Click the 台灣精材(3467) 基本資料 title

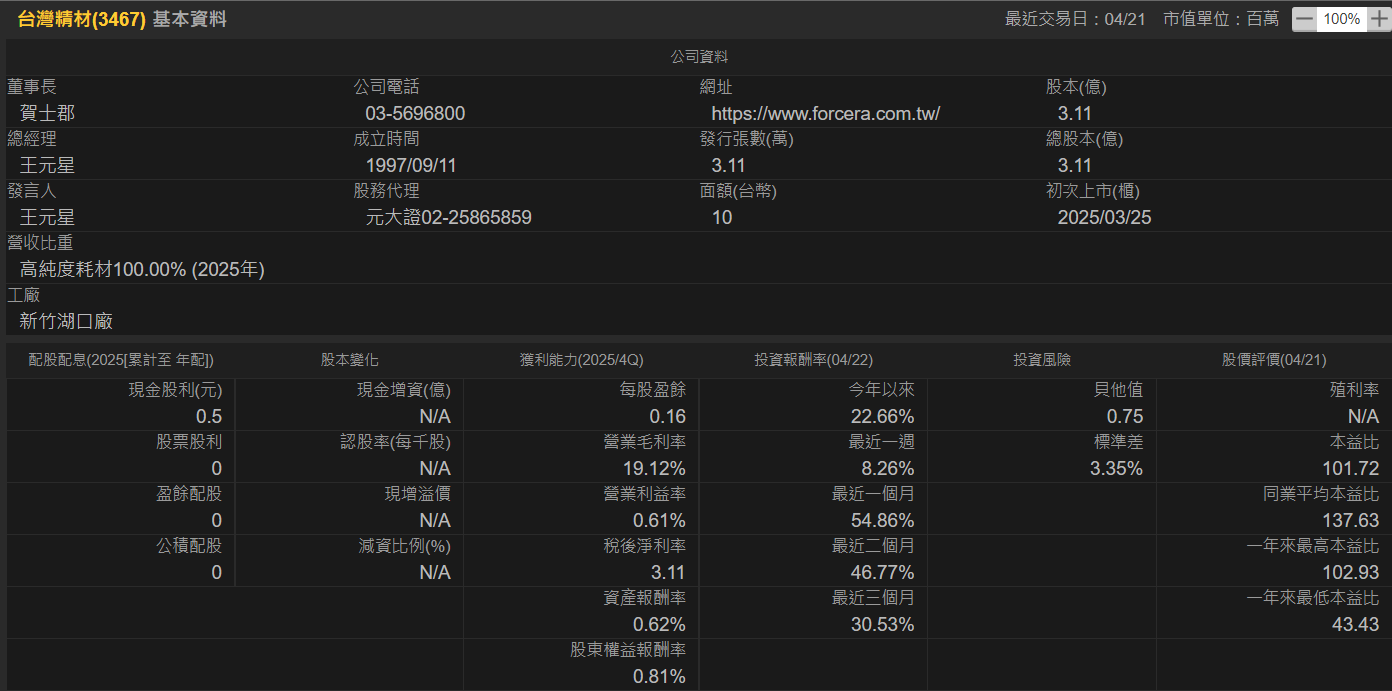[x=120, y=17]
